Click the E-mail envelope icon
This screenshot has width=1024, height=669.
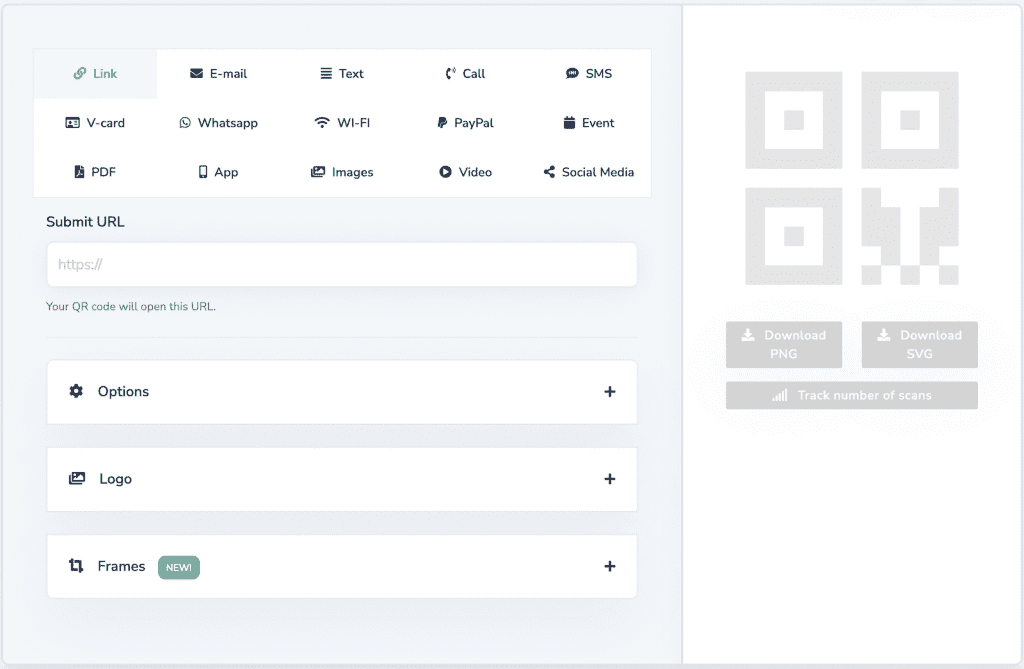click(x=196, y=73)
